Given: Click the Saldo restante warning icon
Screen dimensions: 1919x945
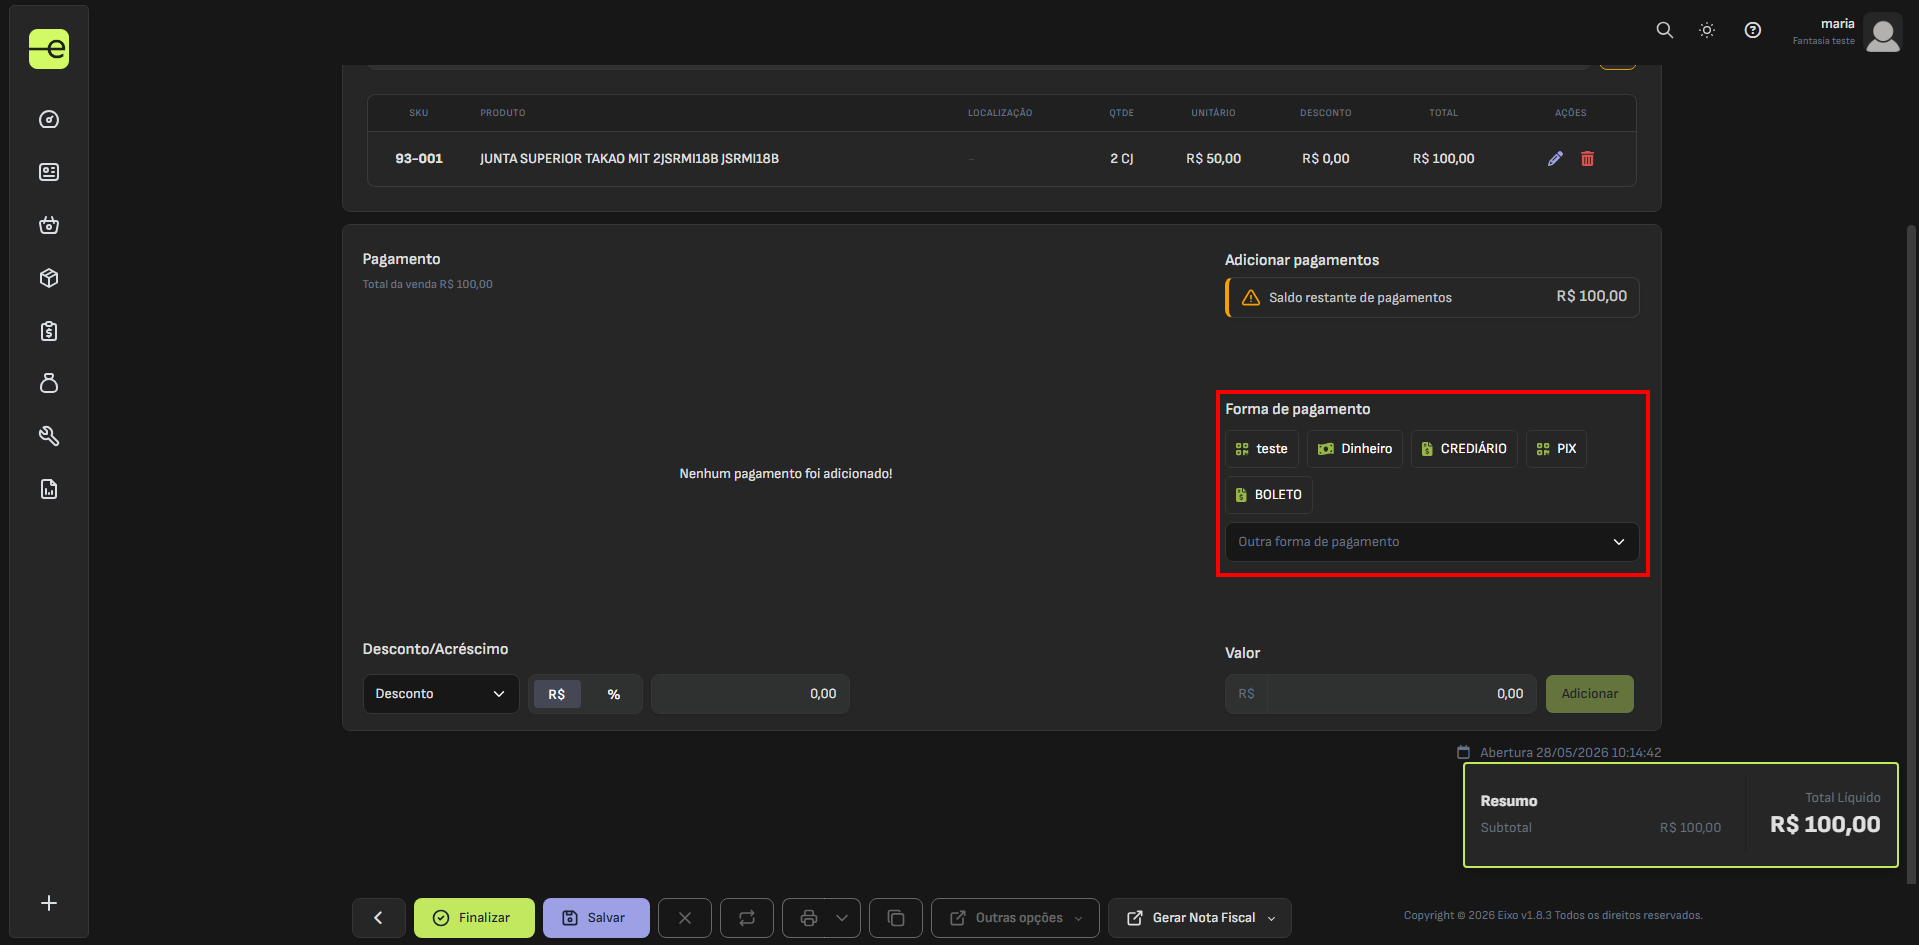Looking at the screenshot, I should pyautogui.click(x=1251, y=298).
